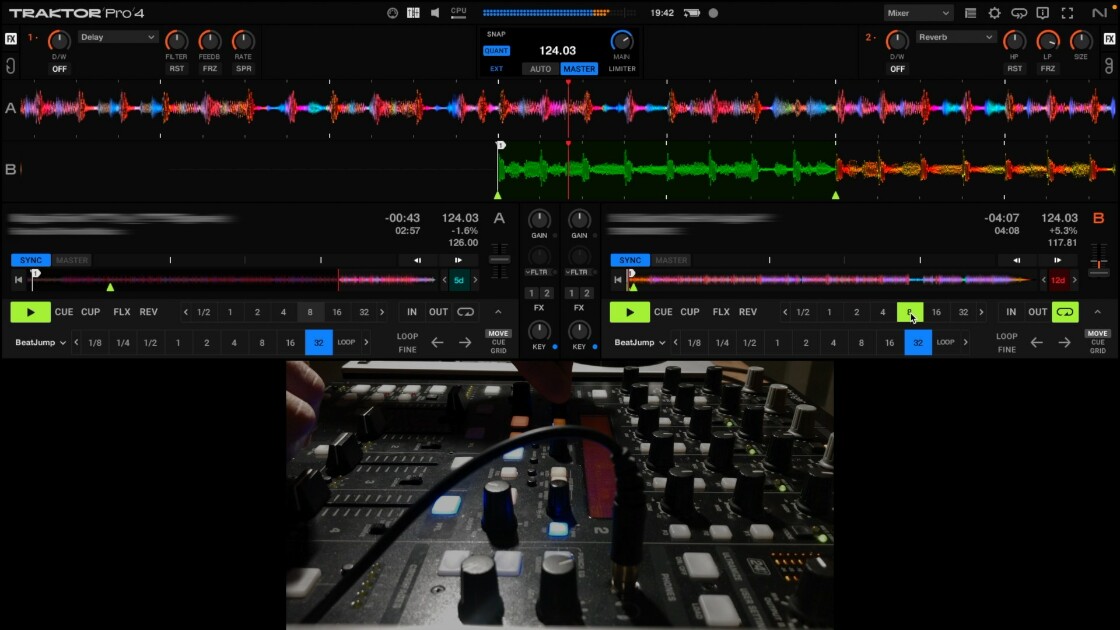Enter fullscreen with the brackets icon
1120x630 pixels.
1067,13
